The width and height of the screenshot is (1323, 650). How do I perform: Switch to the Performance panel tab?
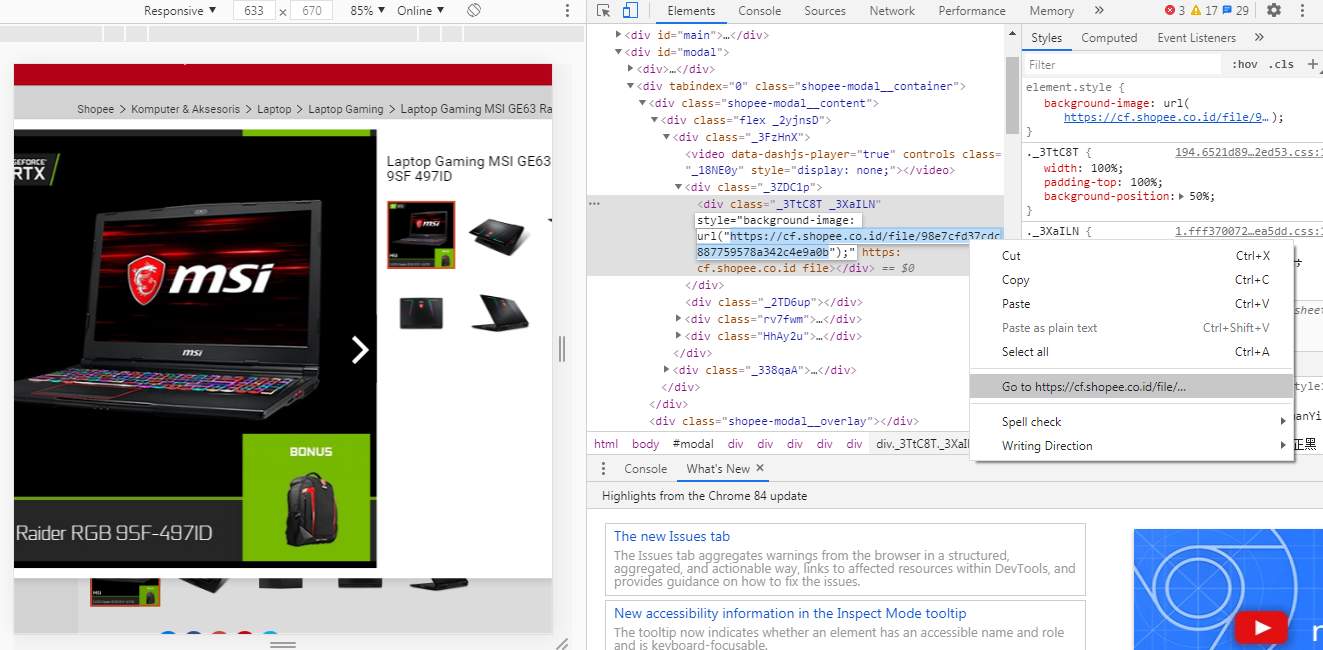click(972, 10)
